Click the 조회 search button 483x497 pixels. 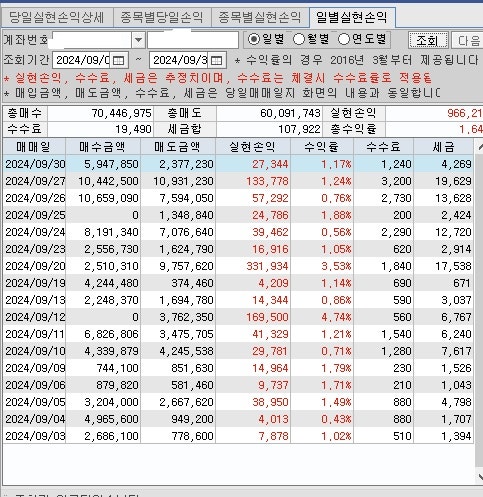click(x=428, y=40)
